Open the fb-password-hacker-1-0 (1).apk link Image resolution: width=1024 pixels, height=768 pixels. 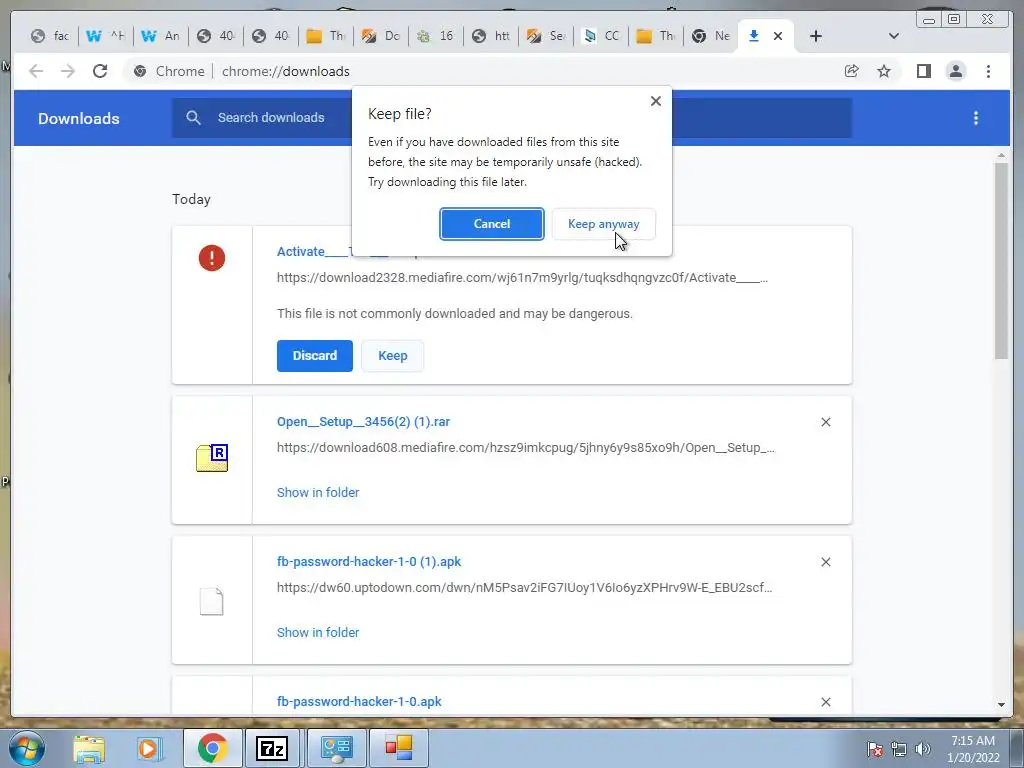369,562
